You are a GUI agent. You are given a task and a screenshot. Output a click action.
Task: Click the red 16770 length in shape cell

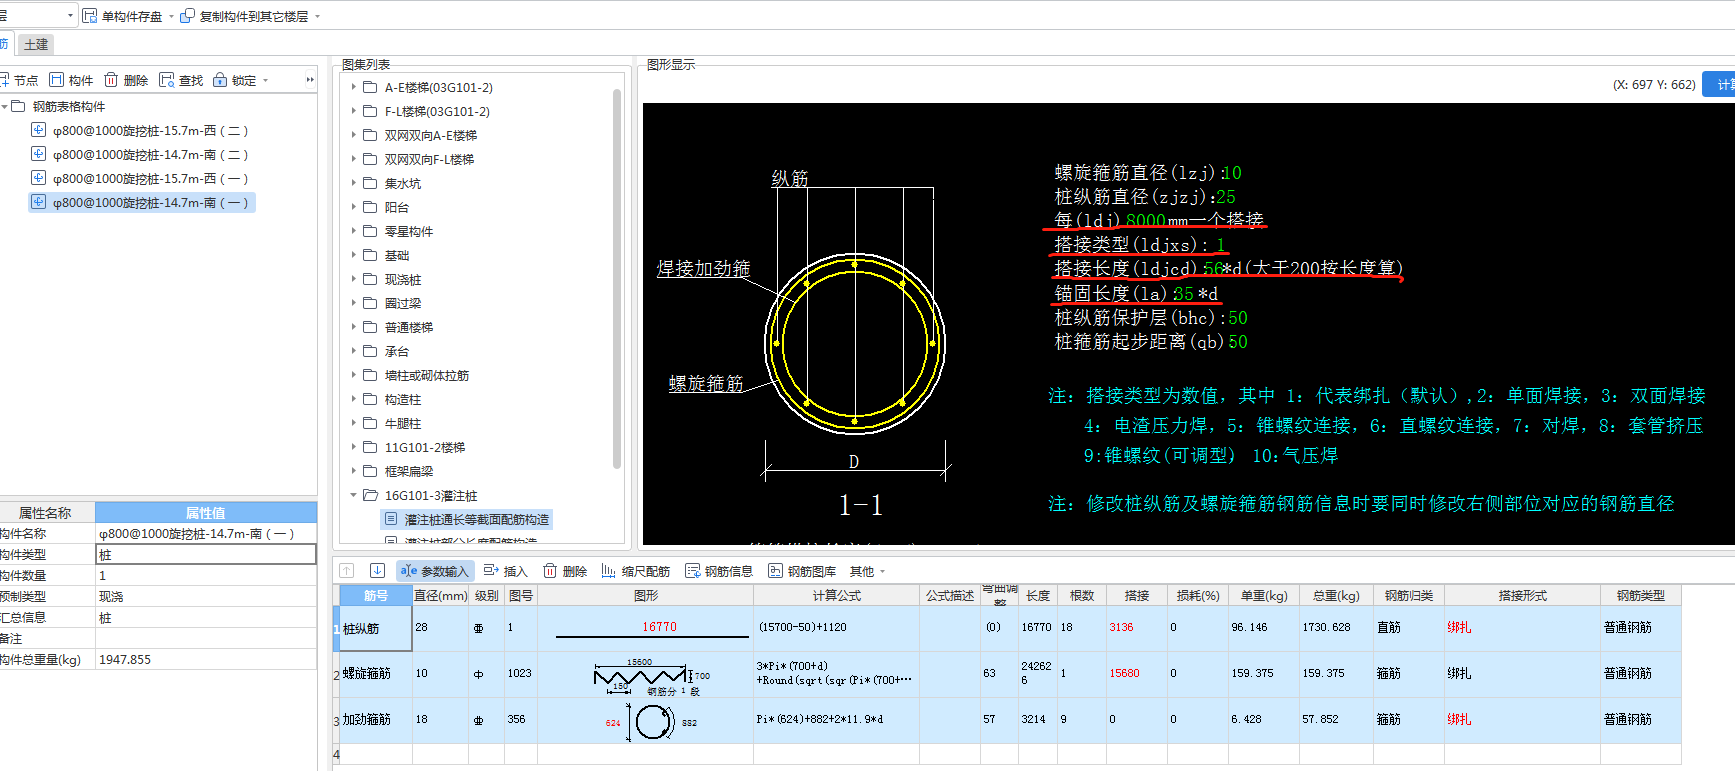[x=659, y=627]
